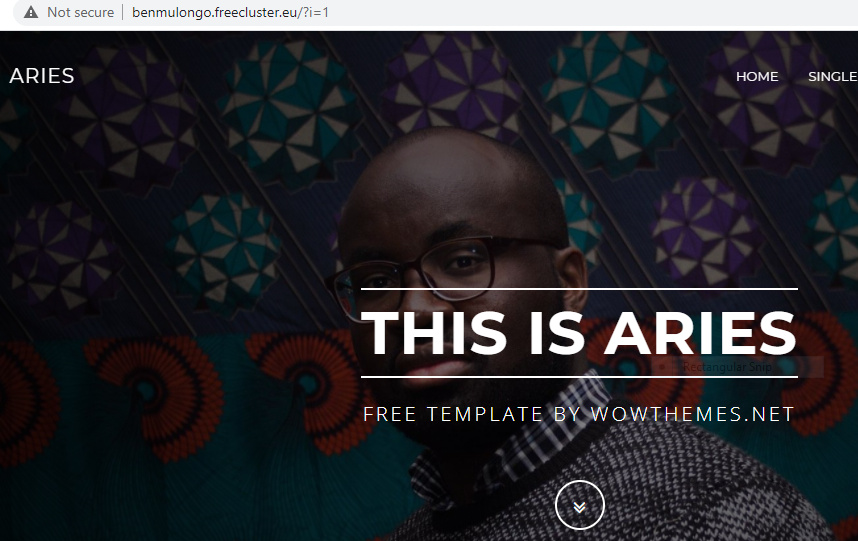The height and width of the screenshot is (541, 858).
Task: Click the WOWTHEMES.NET text in subtitle
Action: click(x=692, y=414)
